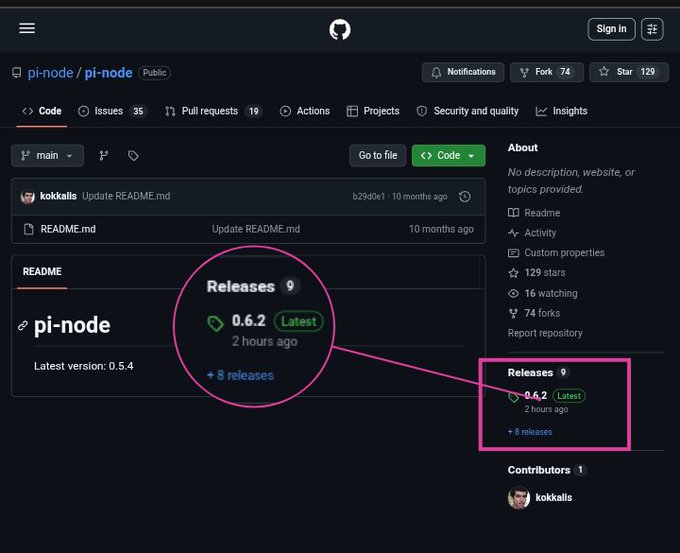This screenshot has height=553, width=680.
Task: Click the Pull requests count badge 19
Action: 254,111
